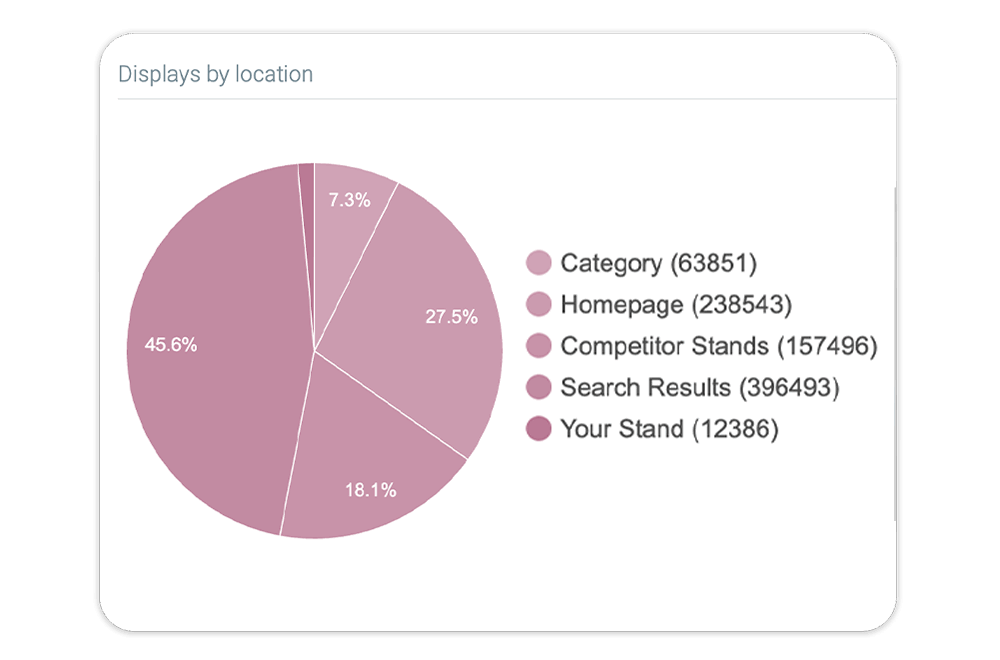Click the Competitor Stands slice above its percentage

370,430
